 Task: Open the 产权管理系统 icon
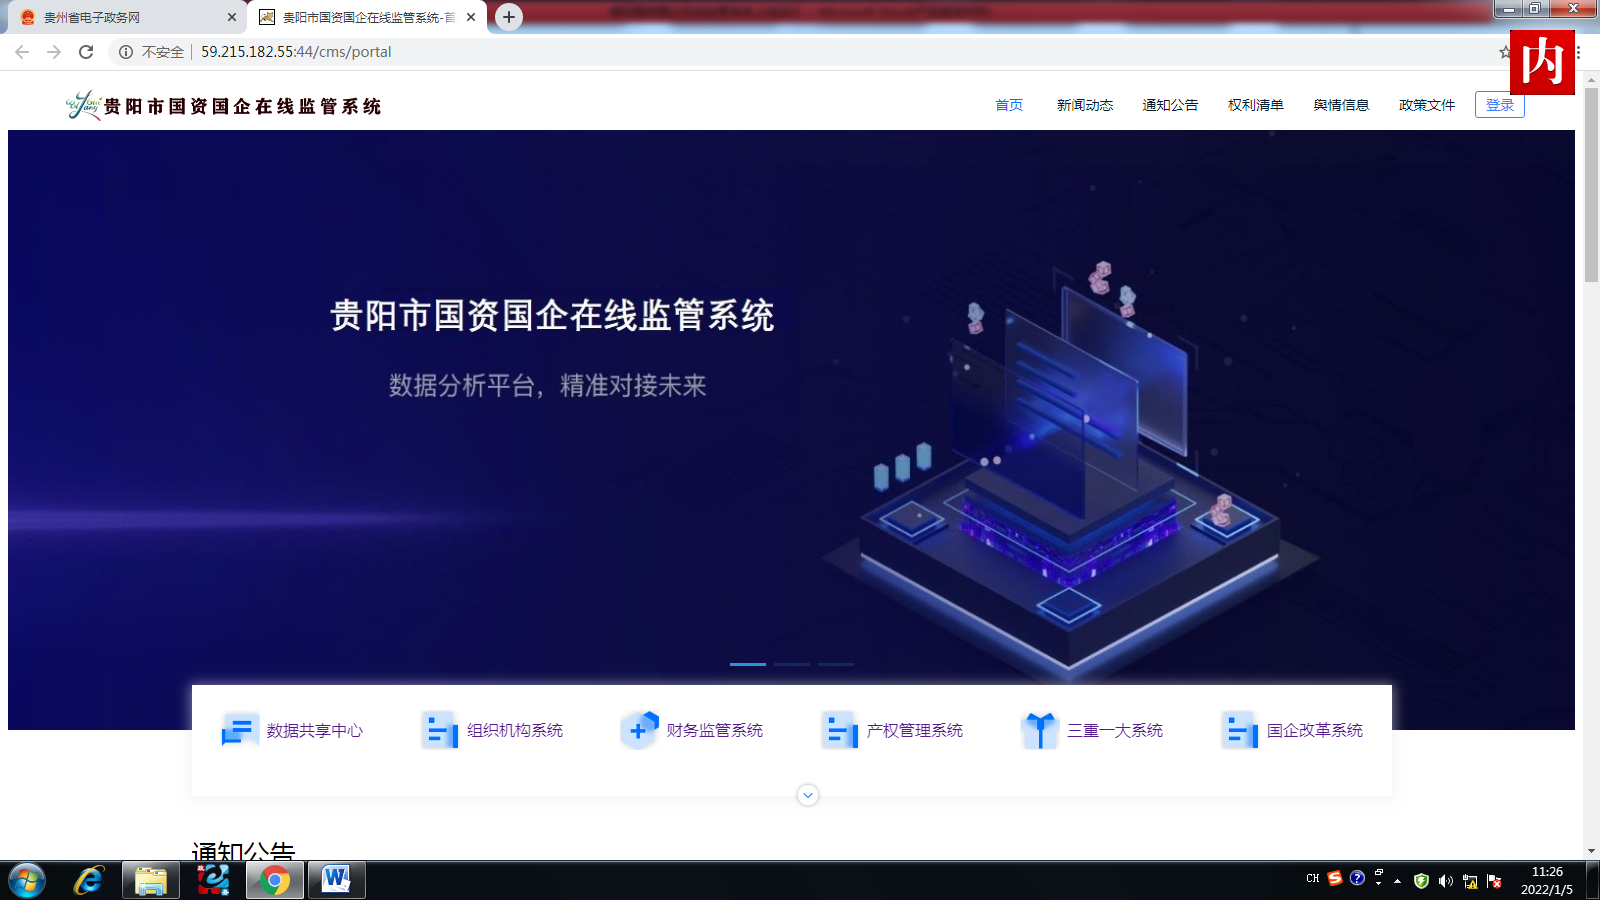coord(840,730)
